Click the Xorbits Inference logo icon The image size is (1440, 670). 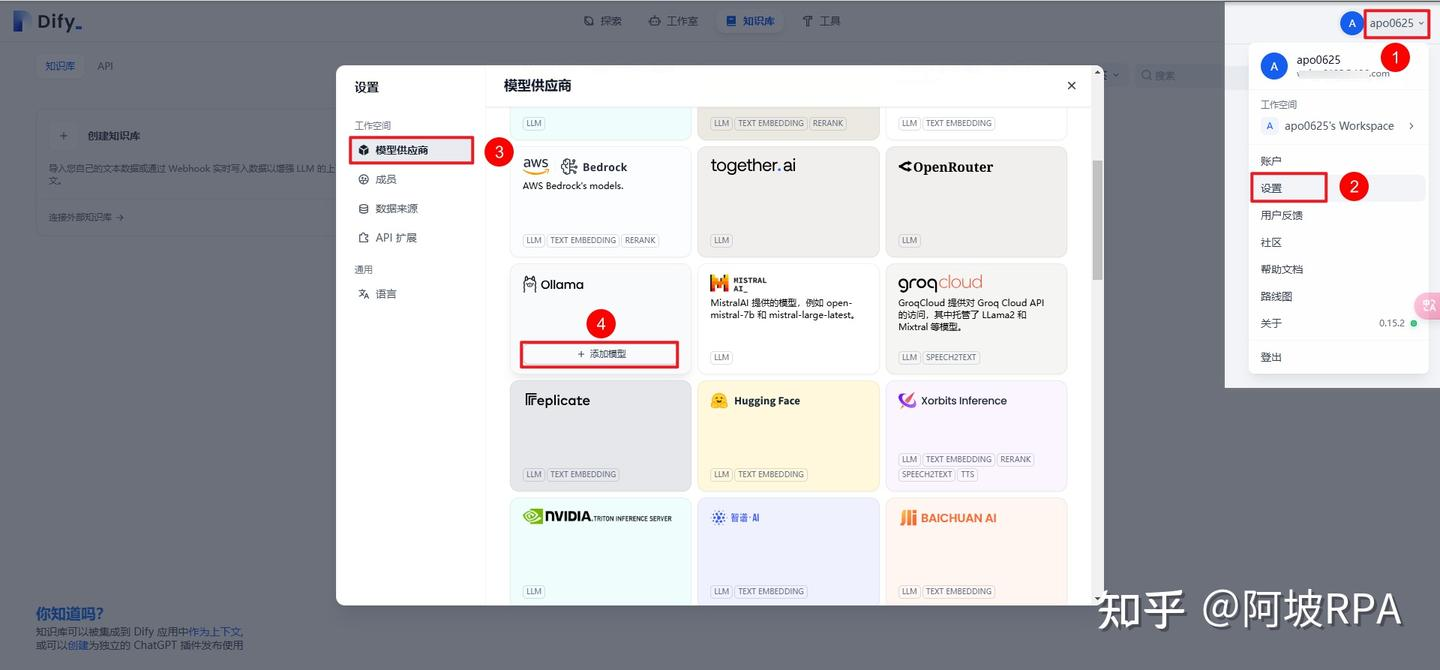[907, 400]
